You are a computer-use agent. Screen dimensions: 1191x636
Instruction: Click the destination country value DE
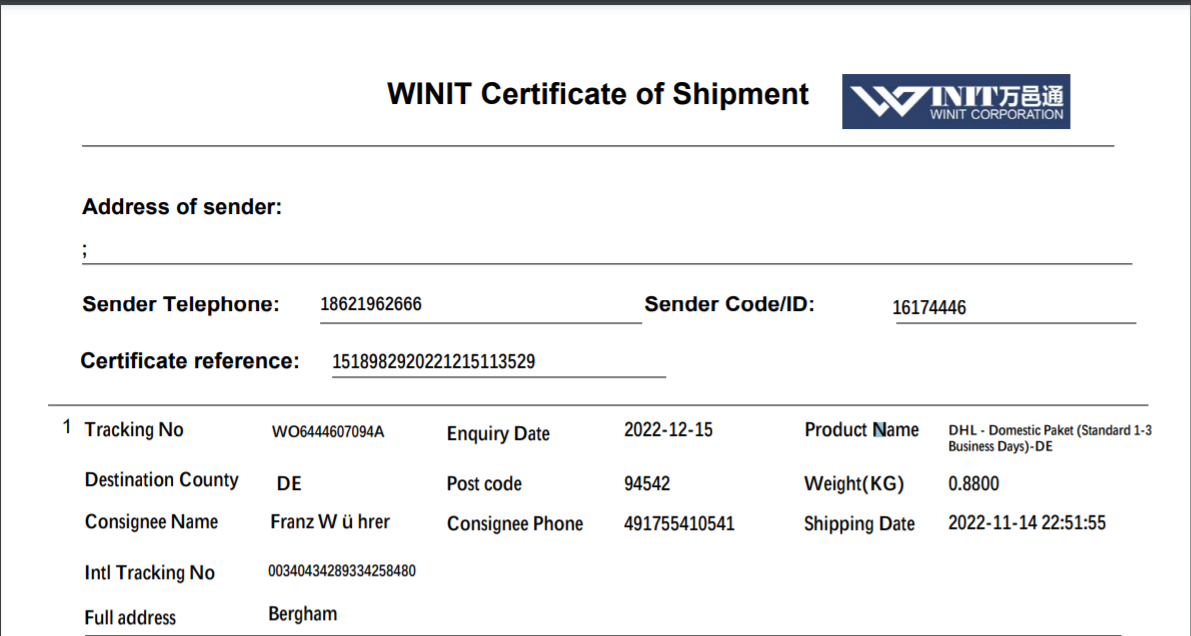point(289,484)
